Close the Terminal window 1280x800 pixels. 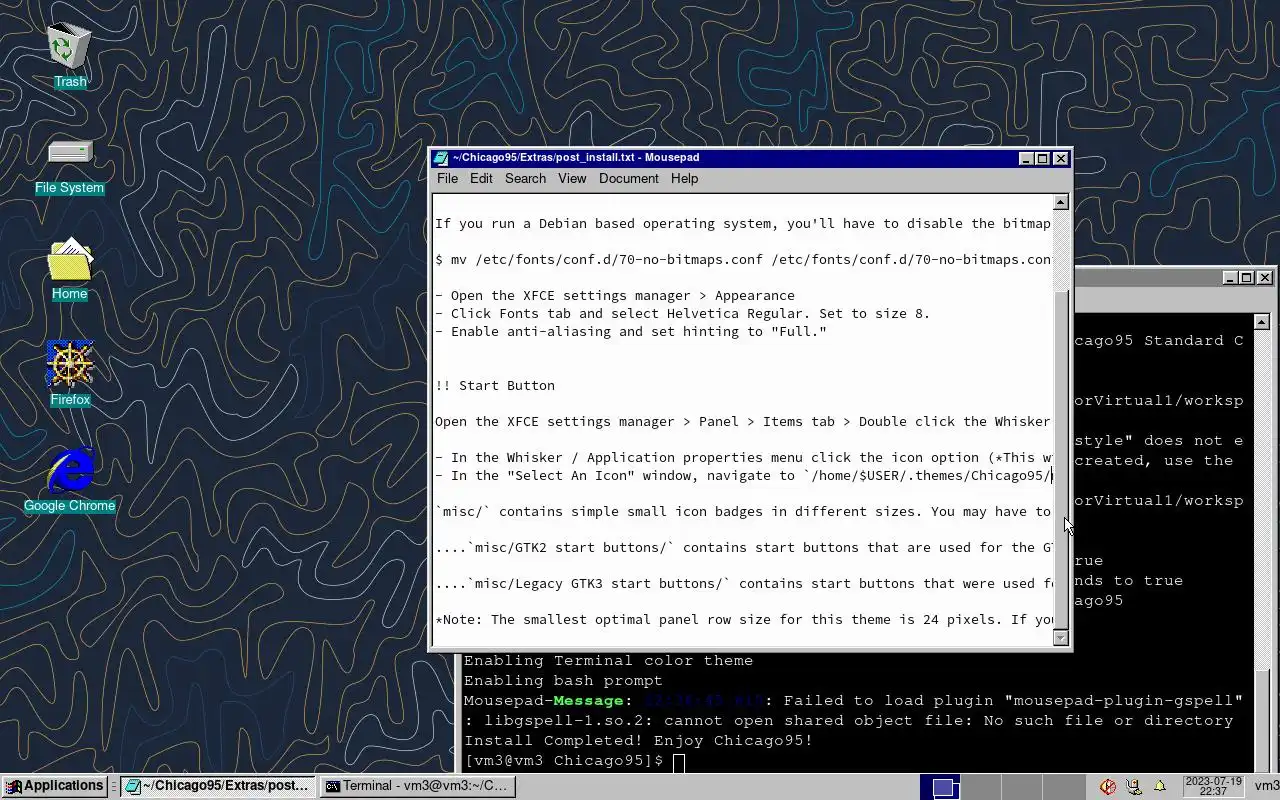[x=1264, y=278]
